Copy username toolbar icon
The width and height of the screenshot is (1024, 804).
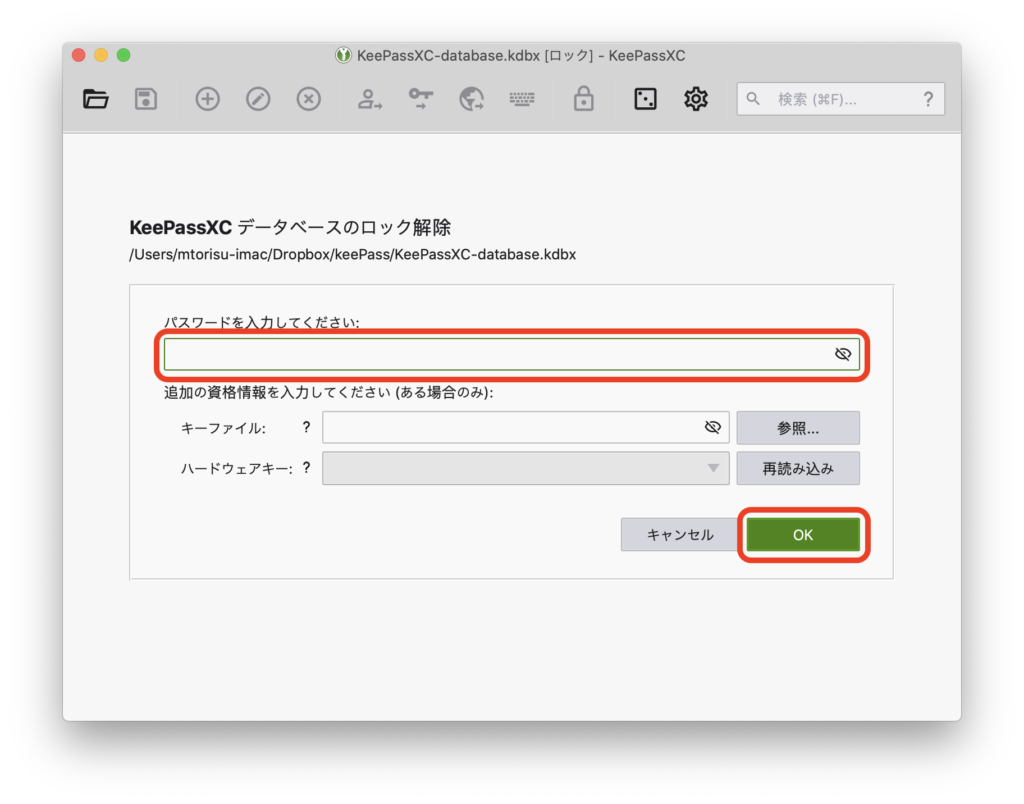tap(370, 99)
